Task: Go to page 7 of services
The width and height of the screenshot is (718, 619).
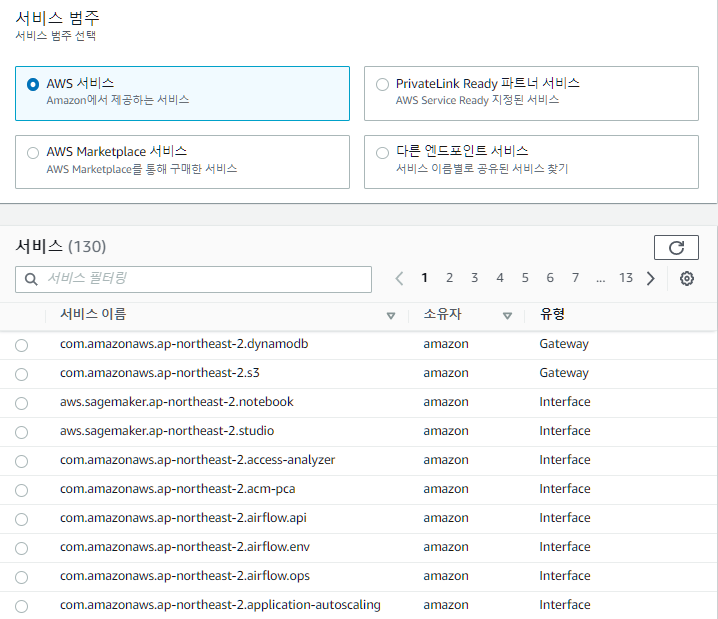Action: point(575,278)
